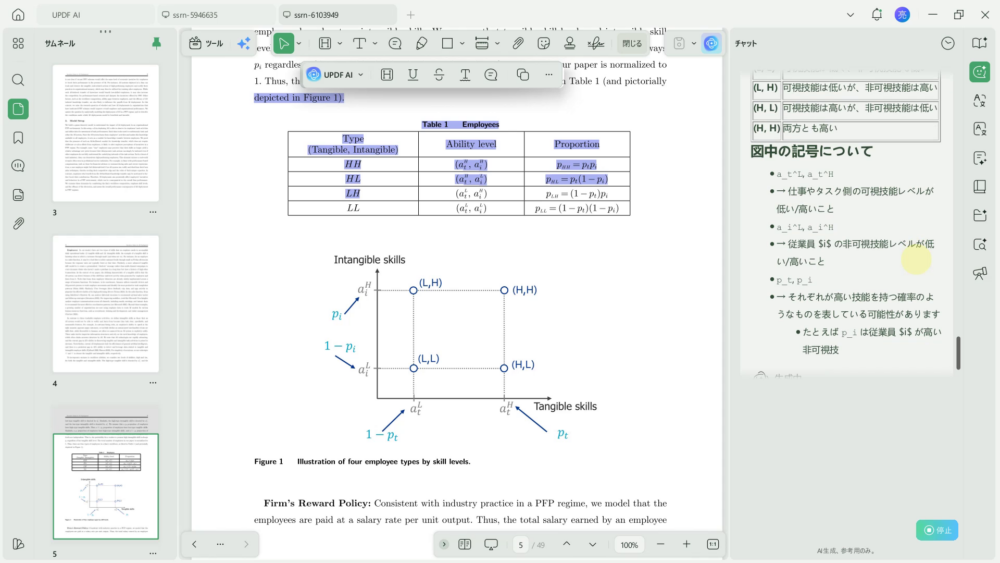The height and width of the screenshot is (563, 1000).
Task: Add a comment to selected text
Action: [x=491, y=75]
